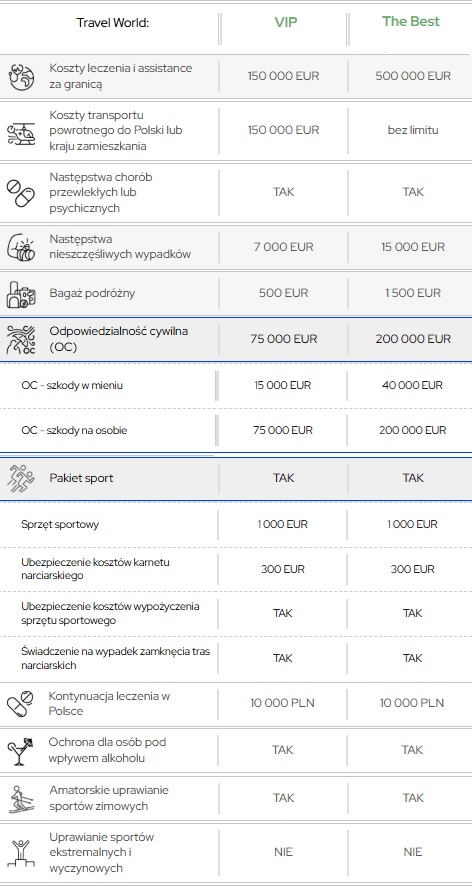Click the bez limitu value cell

click(x=413, y=130)
